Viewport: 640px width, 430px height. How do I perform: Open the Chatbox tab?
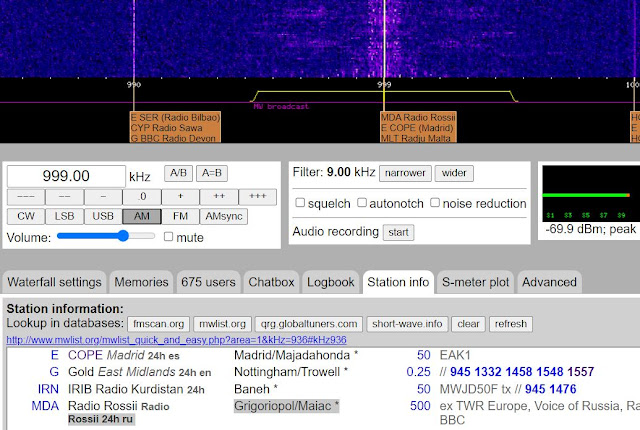[271, 282]
